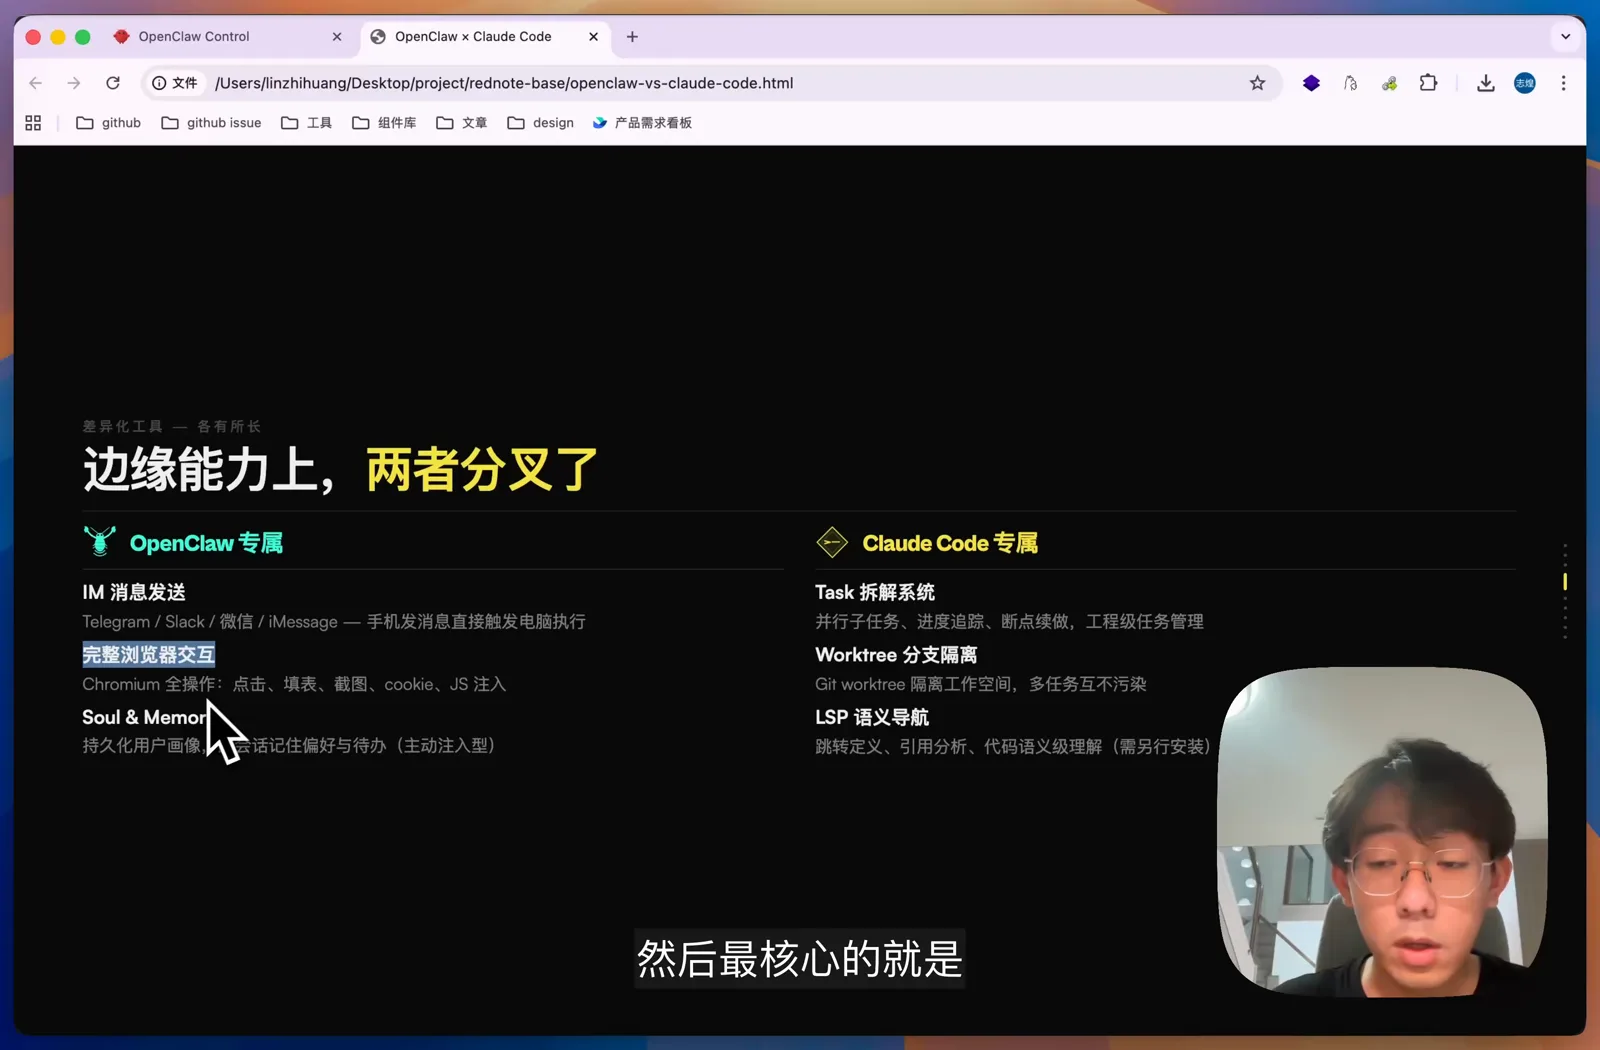Screen dimensions: 1600x1050
Task: Open the extension next to the purple diamond
Action: coord(1350,83)
